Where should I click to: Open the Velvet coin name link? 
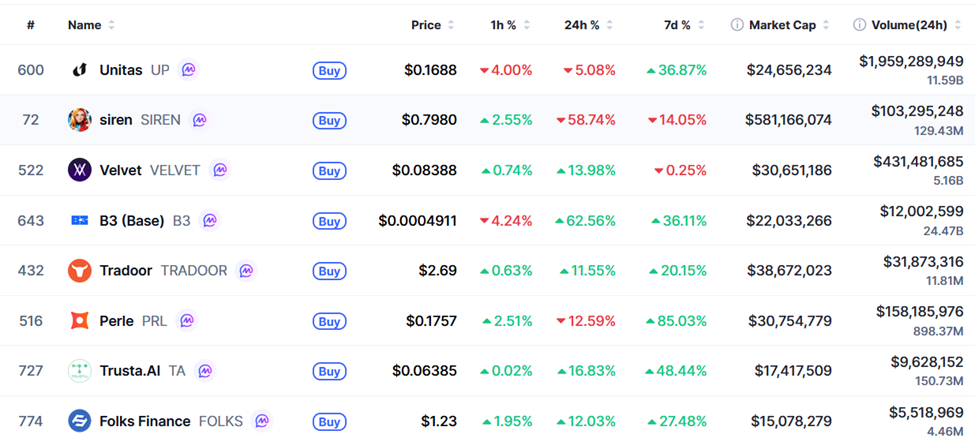pyautogui.click(x=120, y=170)
